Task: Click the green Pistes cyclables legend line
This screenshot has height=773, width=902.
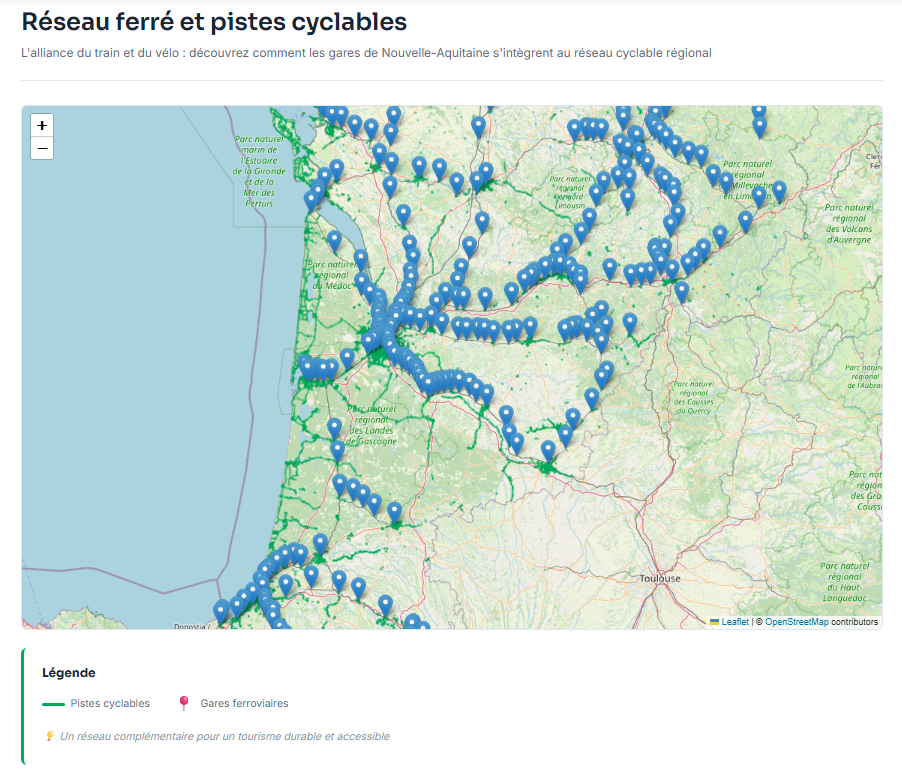Action: point(53,704)
